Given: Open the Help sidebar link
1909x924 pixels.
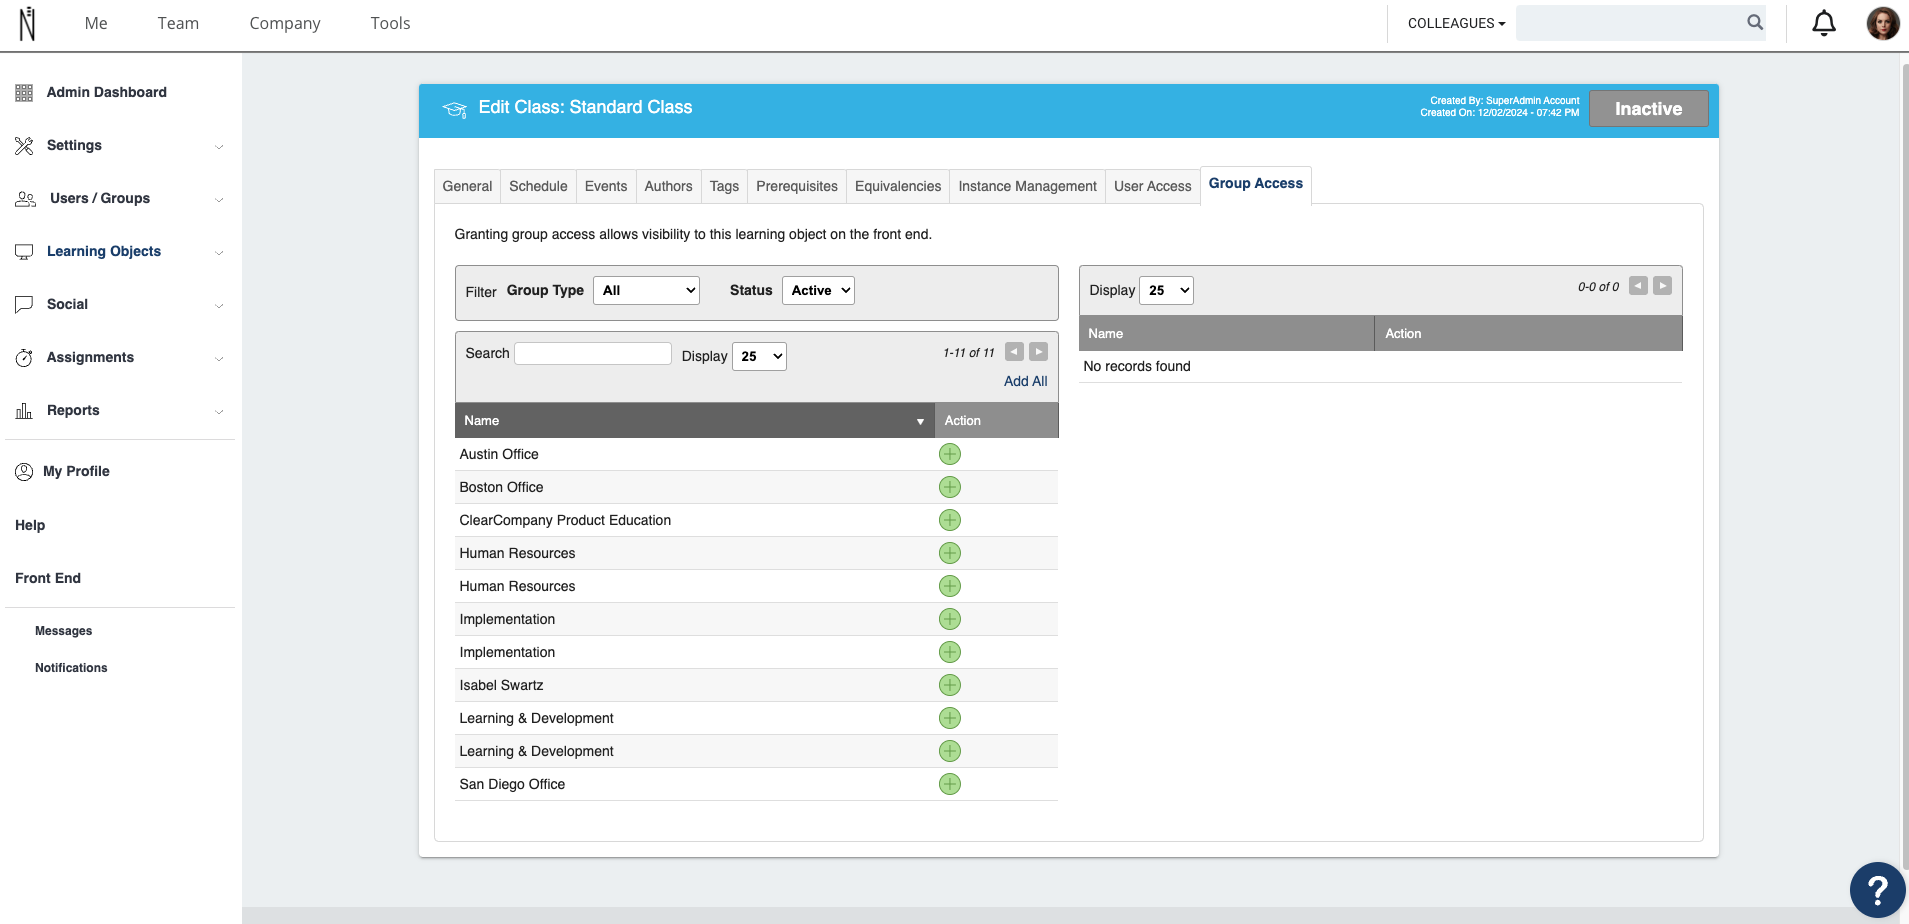Looking at the screenshot, I should pos(30,525).
